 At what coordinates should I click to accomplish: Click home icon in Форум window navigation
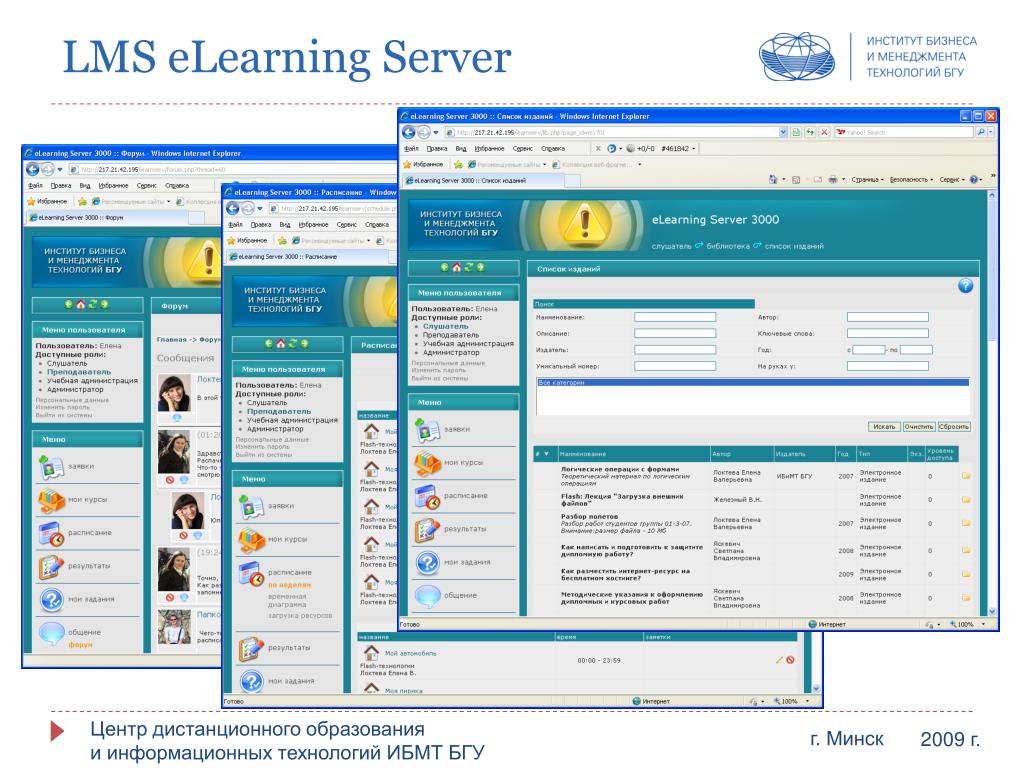80,304
